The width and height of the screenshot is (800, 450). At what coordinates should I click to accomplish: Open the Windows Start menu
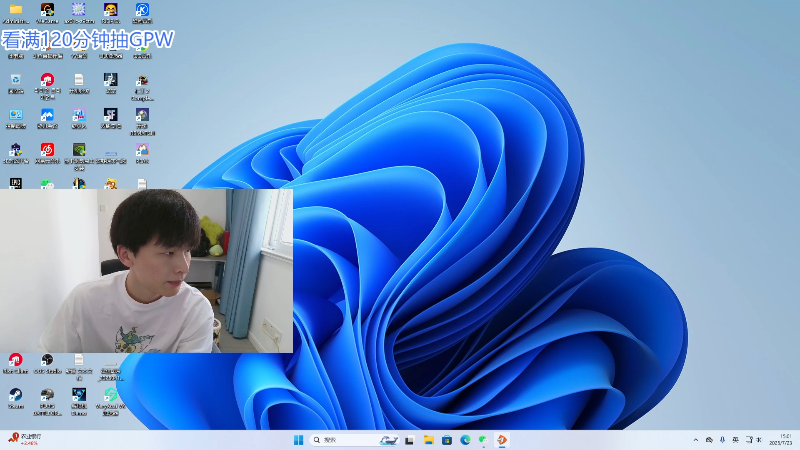[x=298, y=440]
